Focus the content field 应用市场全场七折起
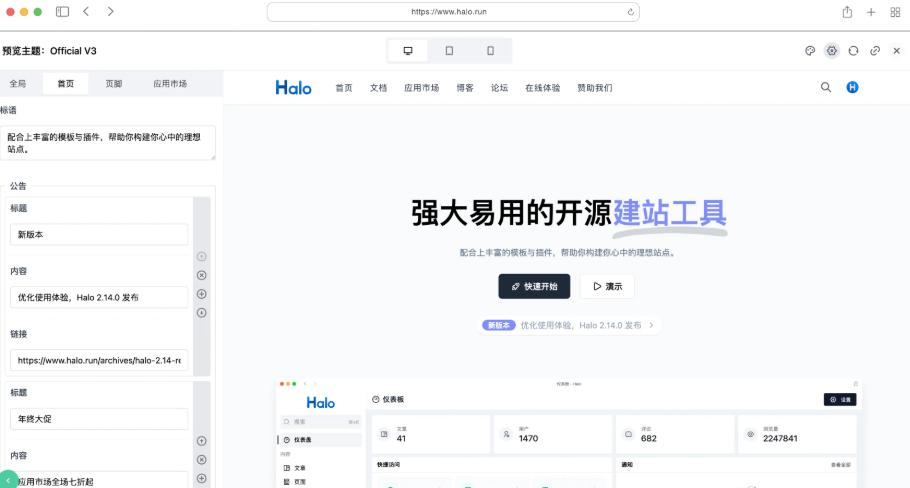The height and width of the screenshot is (488, 910). point(99,480)
